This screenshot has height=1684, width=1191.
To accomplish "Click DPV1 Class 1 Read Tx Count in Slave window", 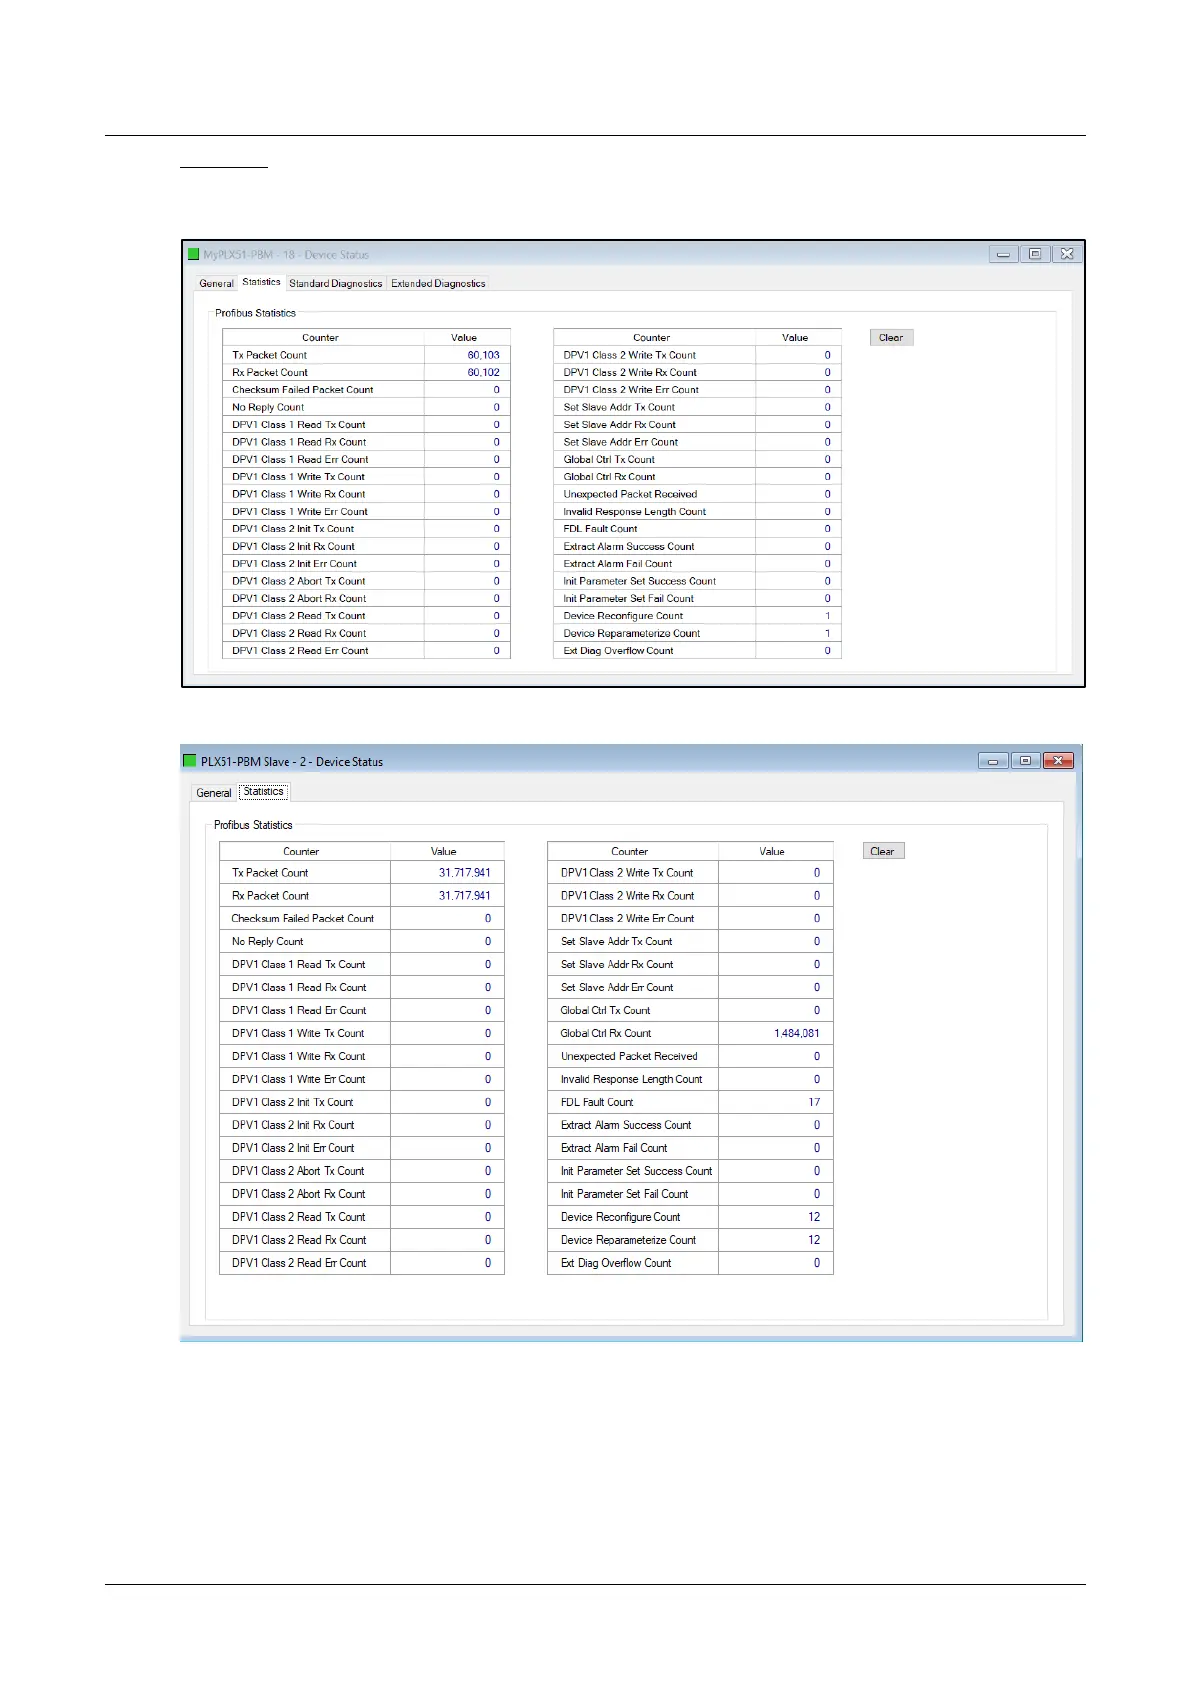I will 298,965.
